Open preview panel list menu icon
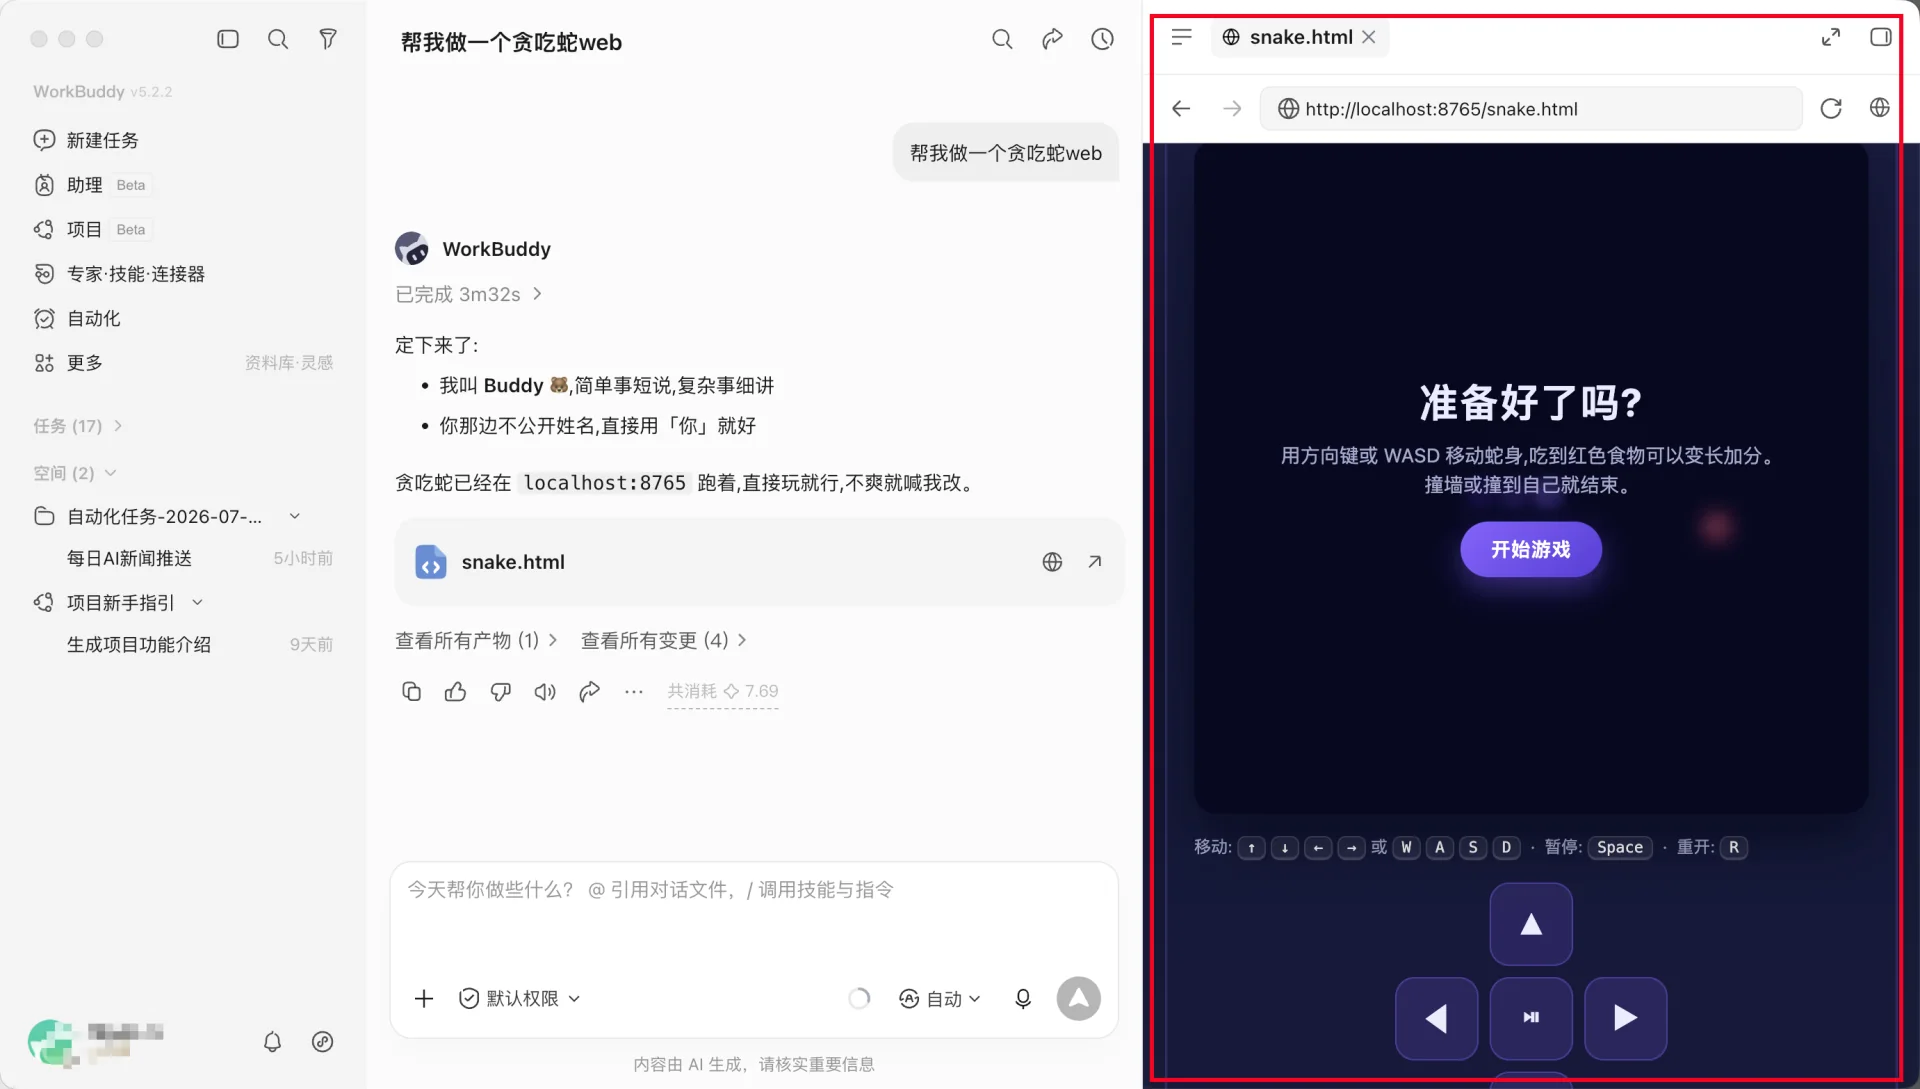The width and height of the screenshot is (1920, 1089). point(1181,37)
